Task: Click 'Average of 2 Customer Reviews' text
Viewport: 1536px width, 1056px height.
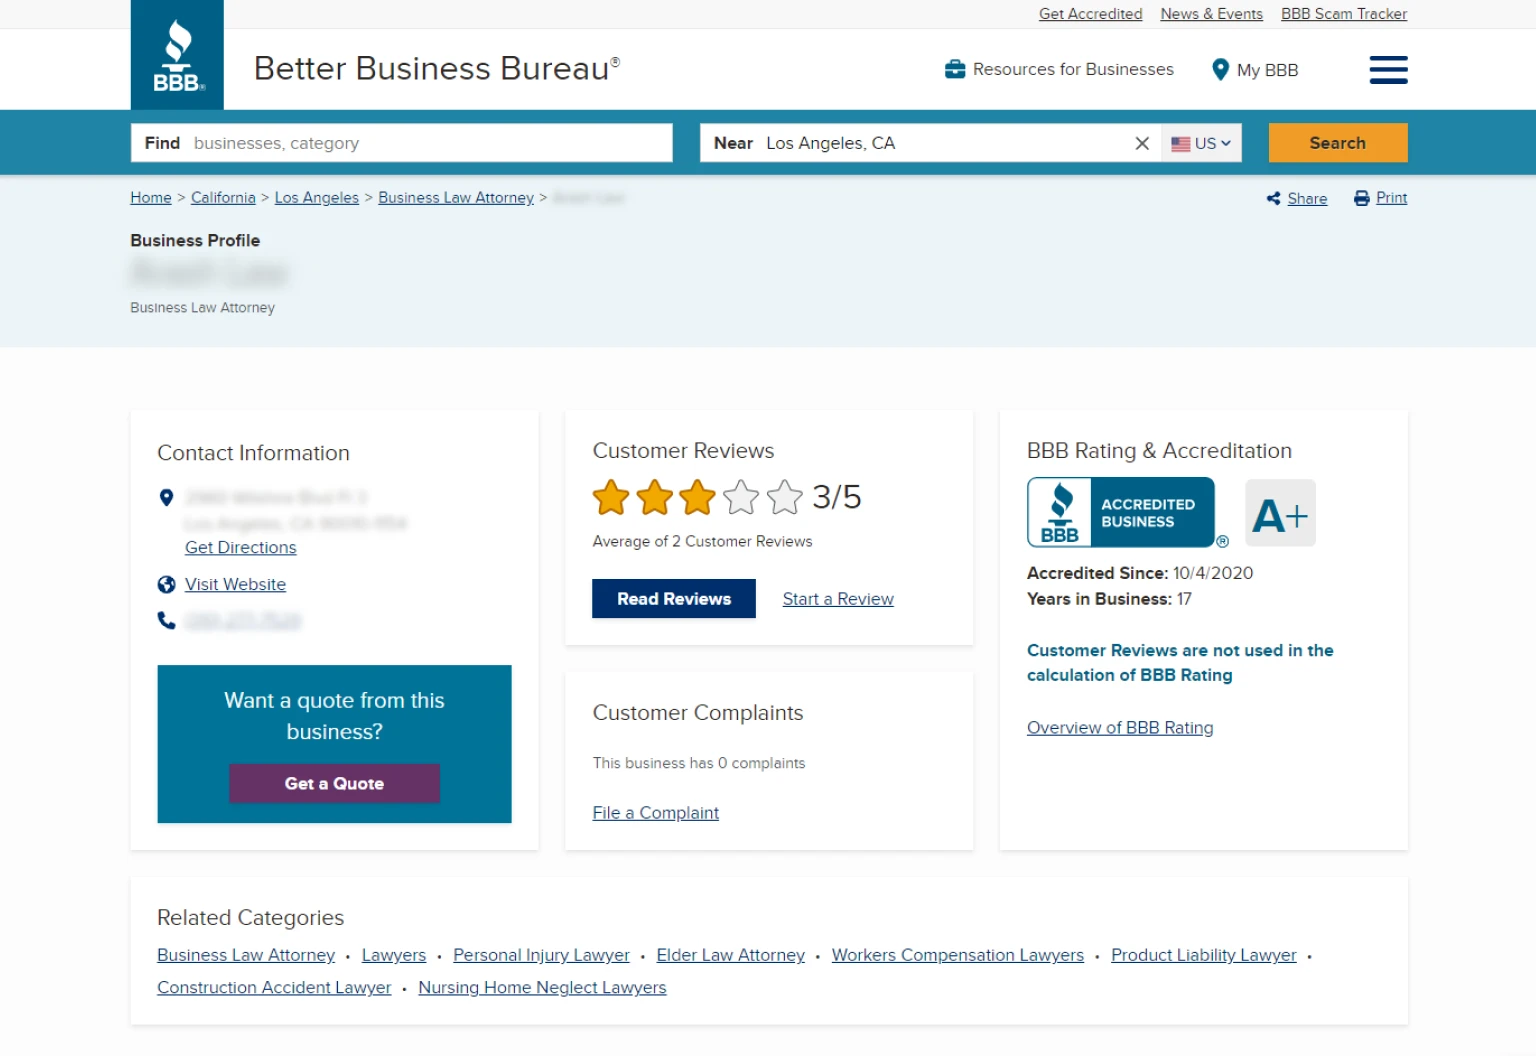Action: [702, 542]
